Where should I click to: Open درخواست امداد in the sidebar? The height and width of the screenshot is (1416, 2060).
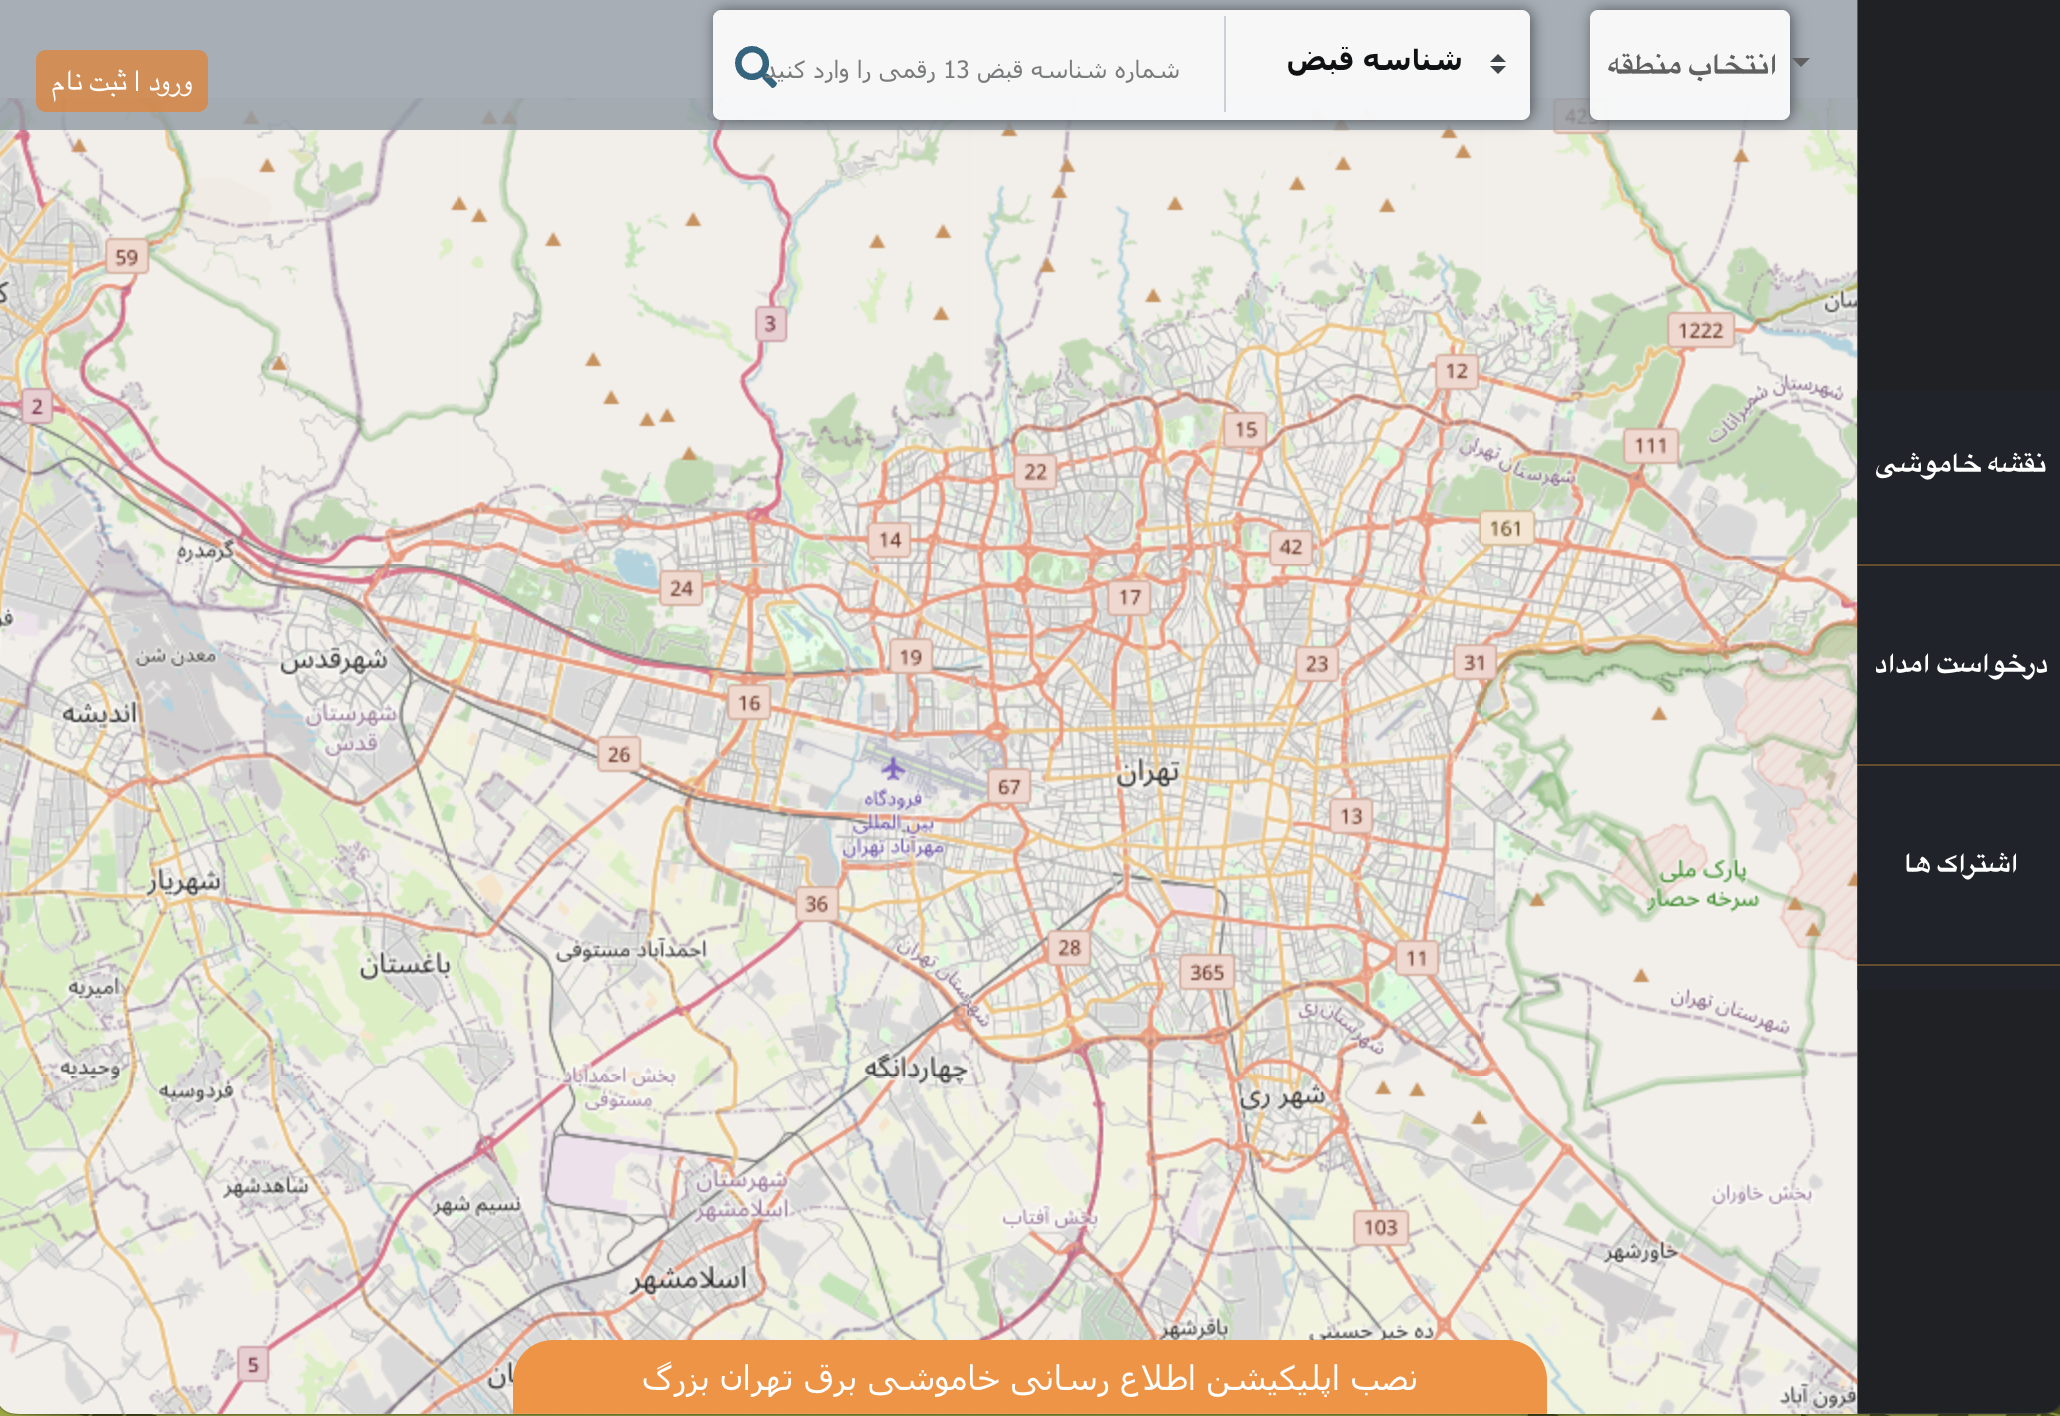pyautogui.click(x=1959, y=665)
